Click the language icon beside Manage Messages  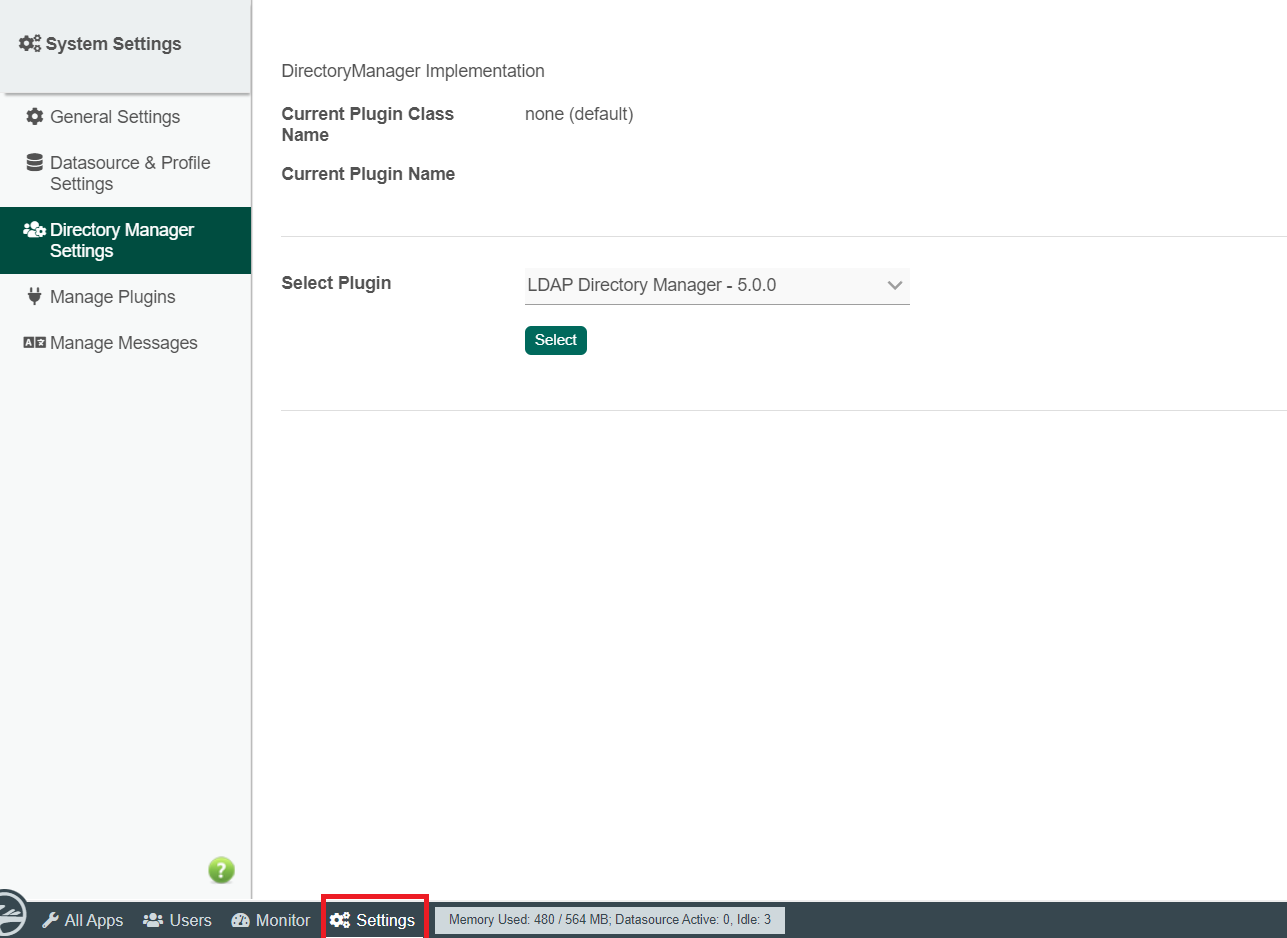35,342
